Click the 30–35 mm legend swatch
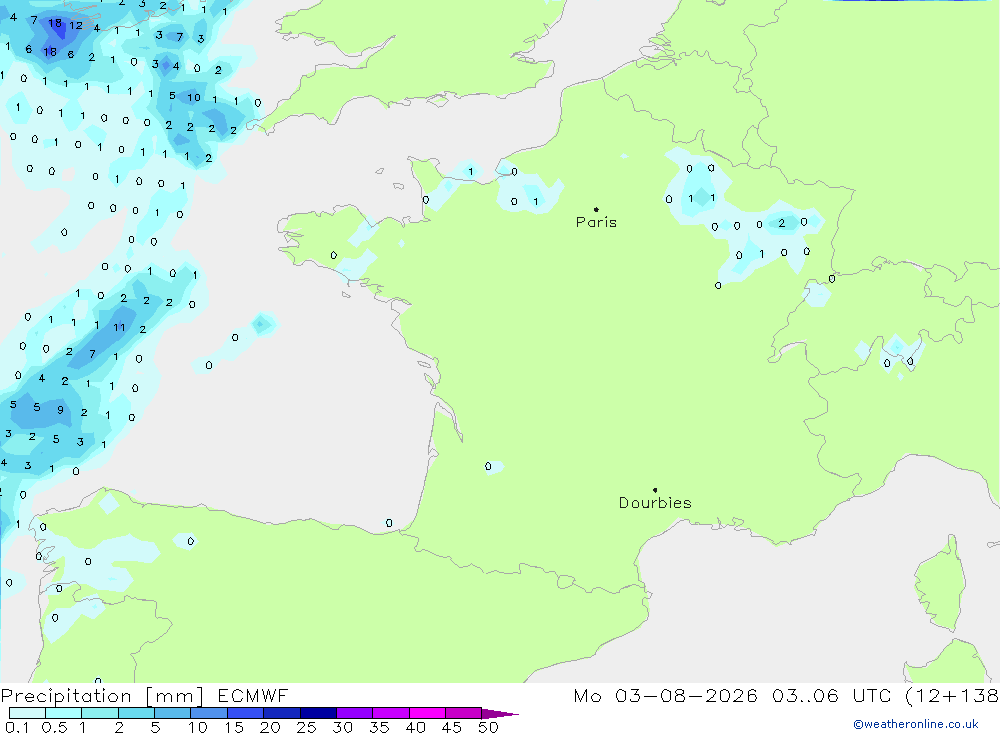 [355, 713]
